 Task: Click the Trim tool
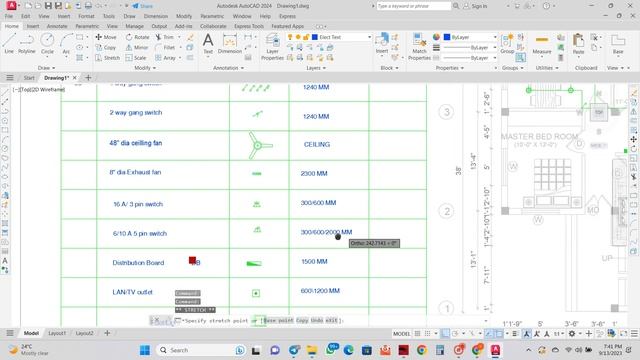(x=164, y=37)
